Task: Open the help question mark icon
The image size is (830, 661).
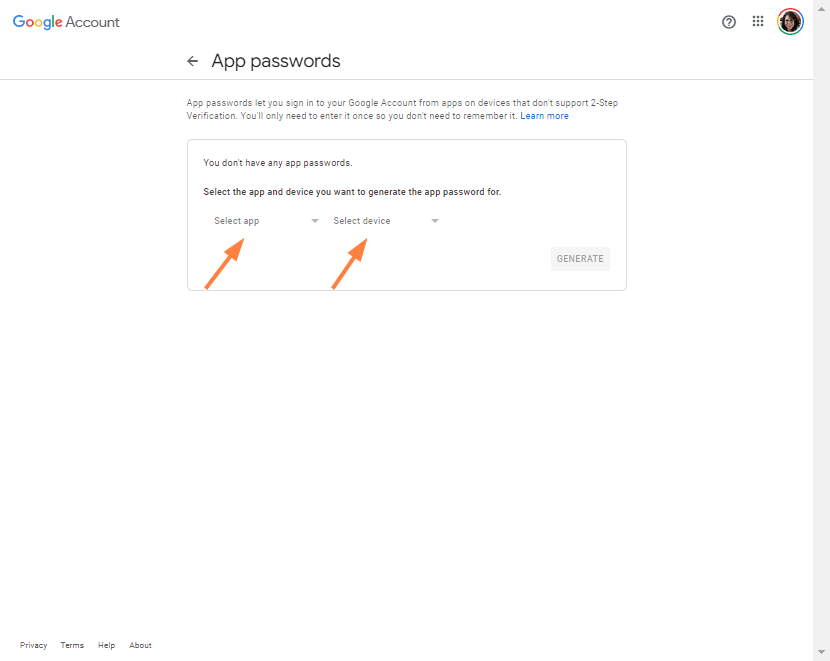Action: 729,22
